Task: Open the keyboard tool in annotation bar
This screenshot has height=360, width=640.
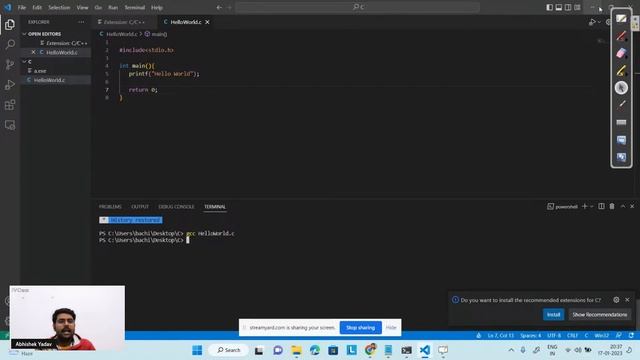Action: click(x=621, y=122)
